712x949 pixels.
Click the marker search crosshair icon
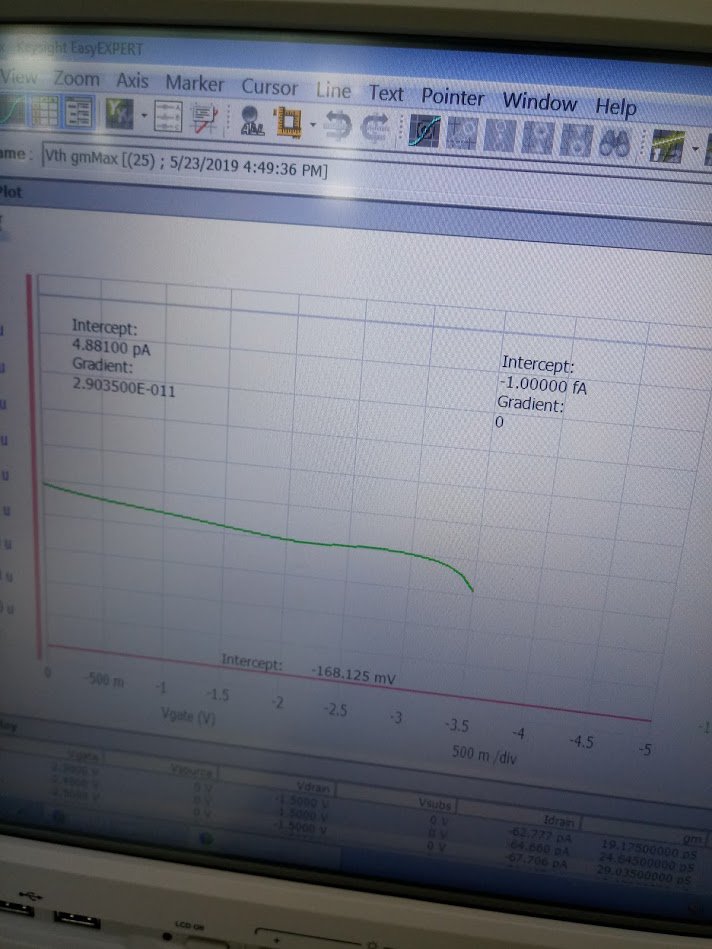coord(461,133)
